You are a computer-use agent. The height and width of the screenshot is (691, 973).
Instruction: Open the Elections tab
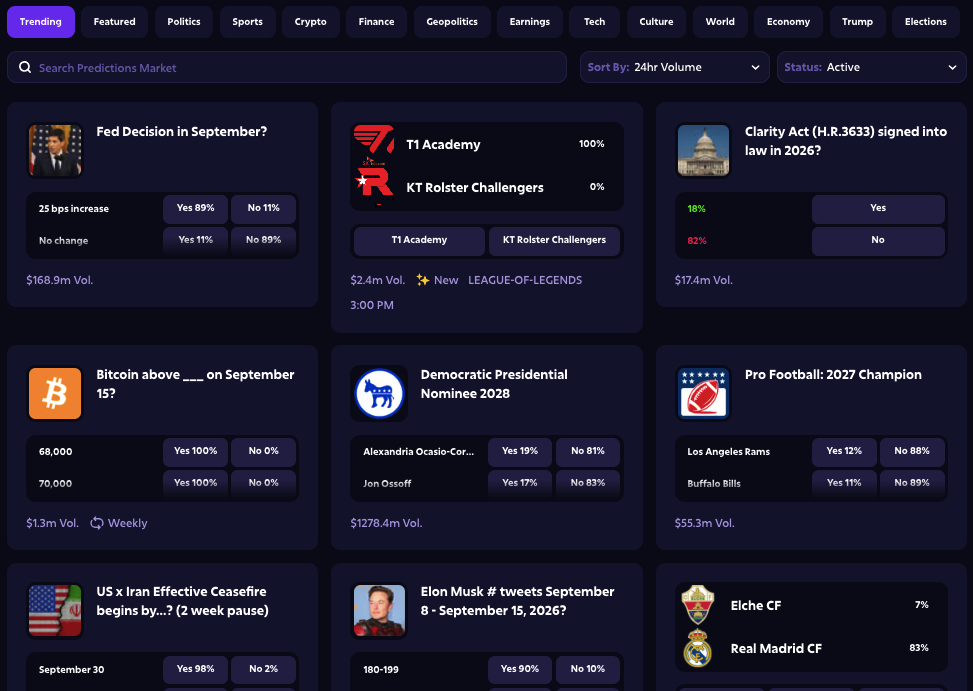point(926,22)
